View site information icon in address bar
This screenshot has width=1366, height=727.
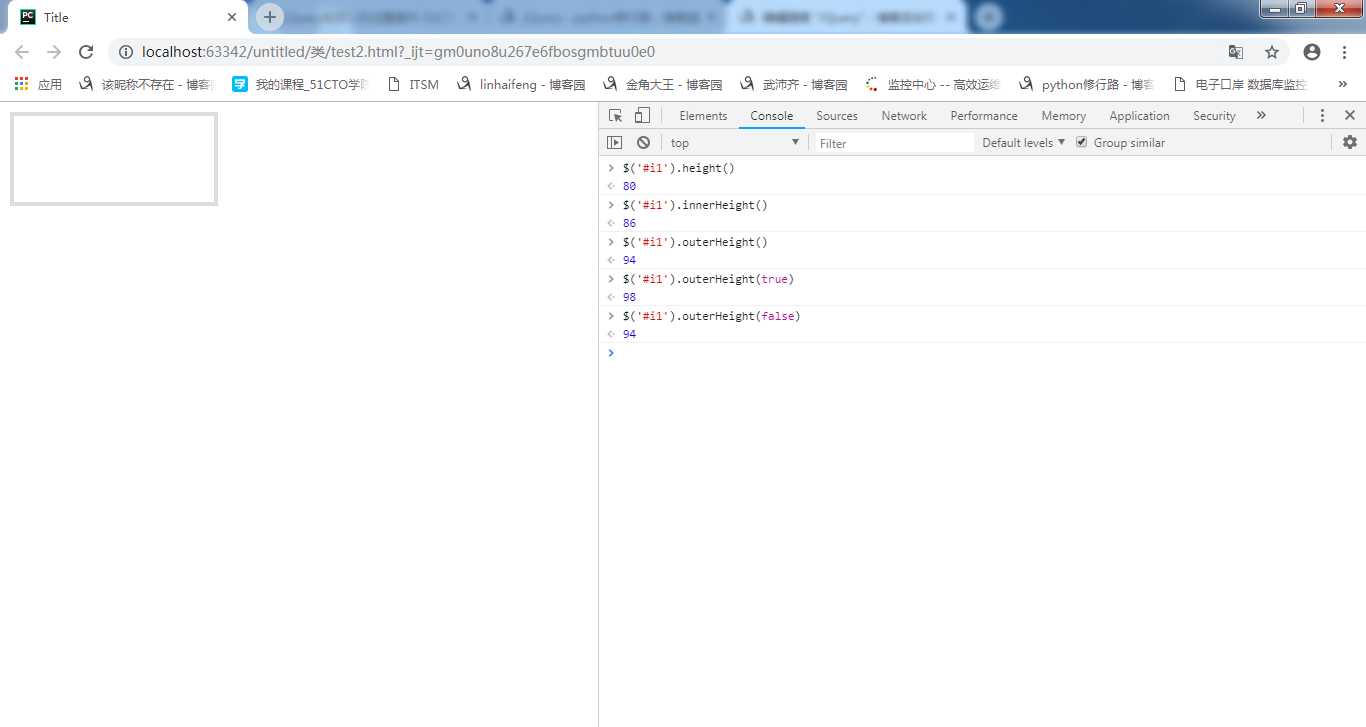point(125,52)
